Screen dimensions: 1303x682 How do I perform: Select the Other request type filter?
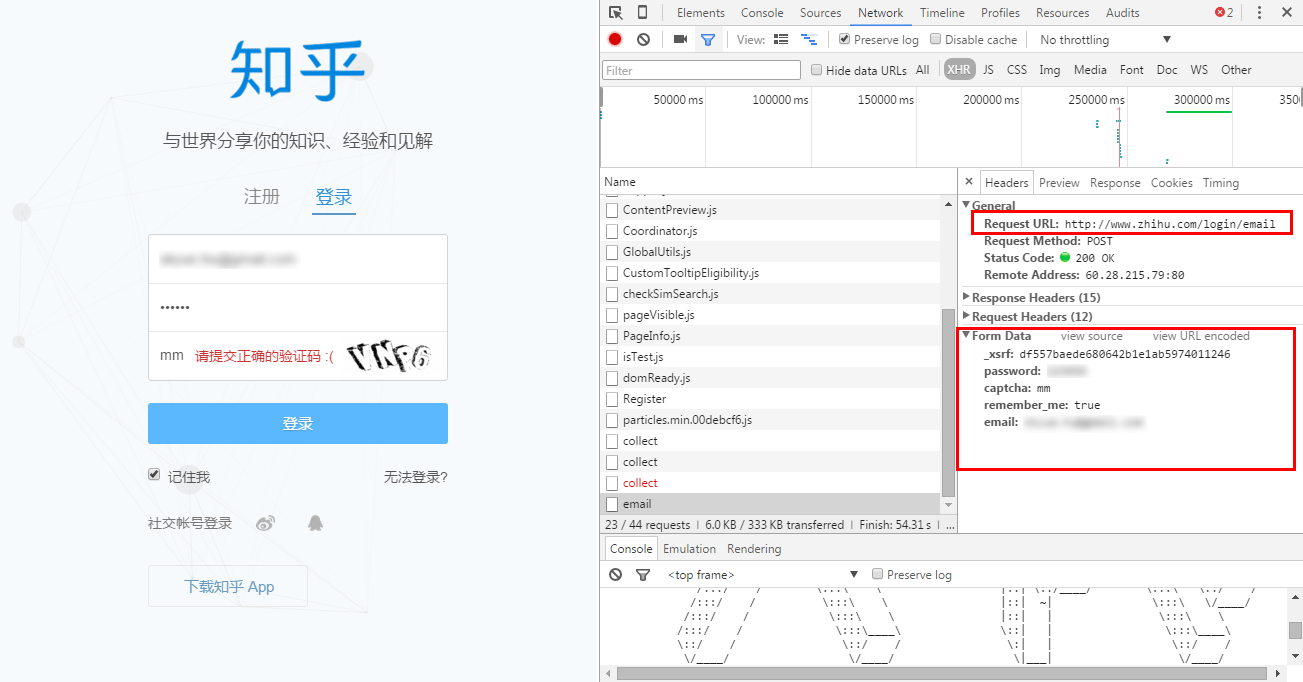tap(1236, 70)
